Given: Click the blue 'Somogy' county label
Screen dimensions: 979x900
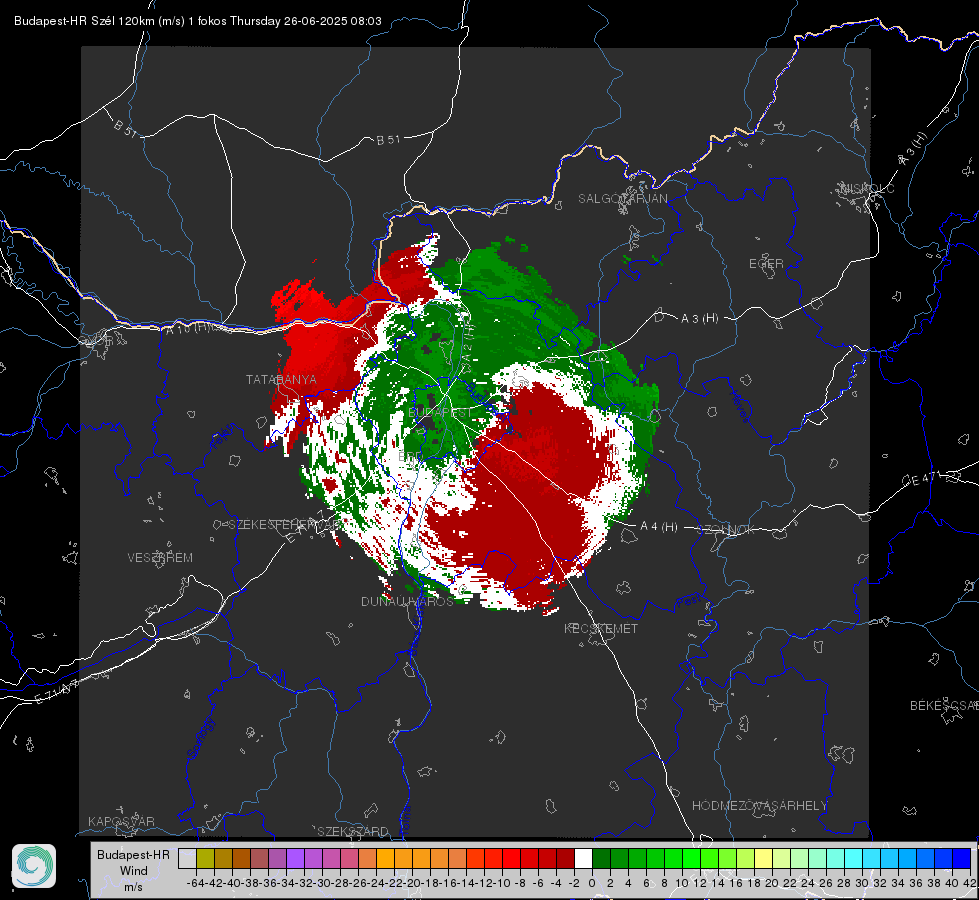Looking at the screenshot, I should [200, 739].
